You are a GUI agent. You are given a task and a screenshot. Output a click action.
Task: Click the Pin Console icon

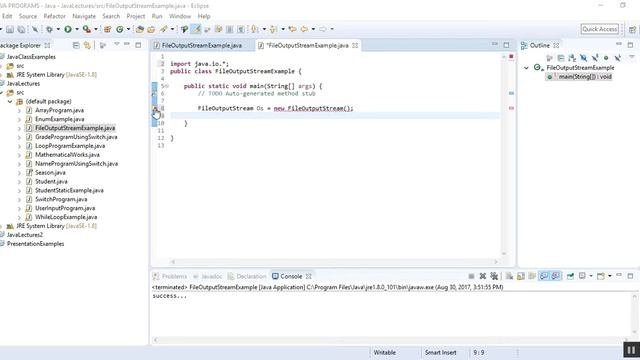tap(570, 276)
